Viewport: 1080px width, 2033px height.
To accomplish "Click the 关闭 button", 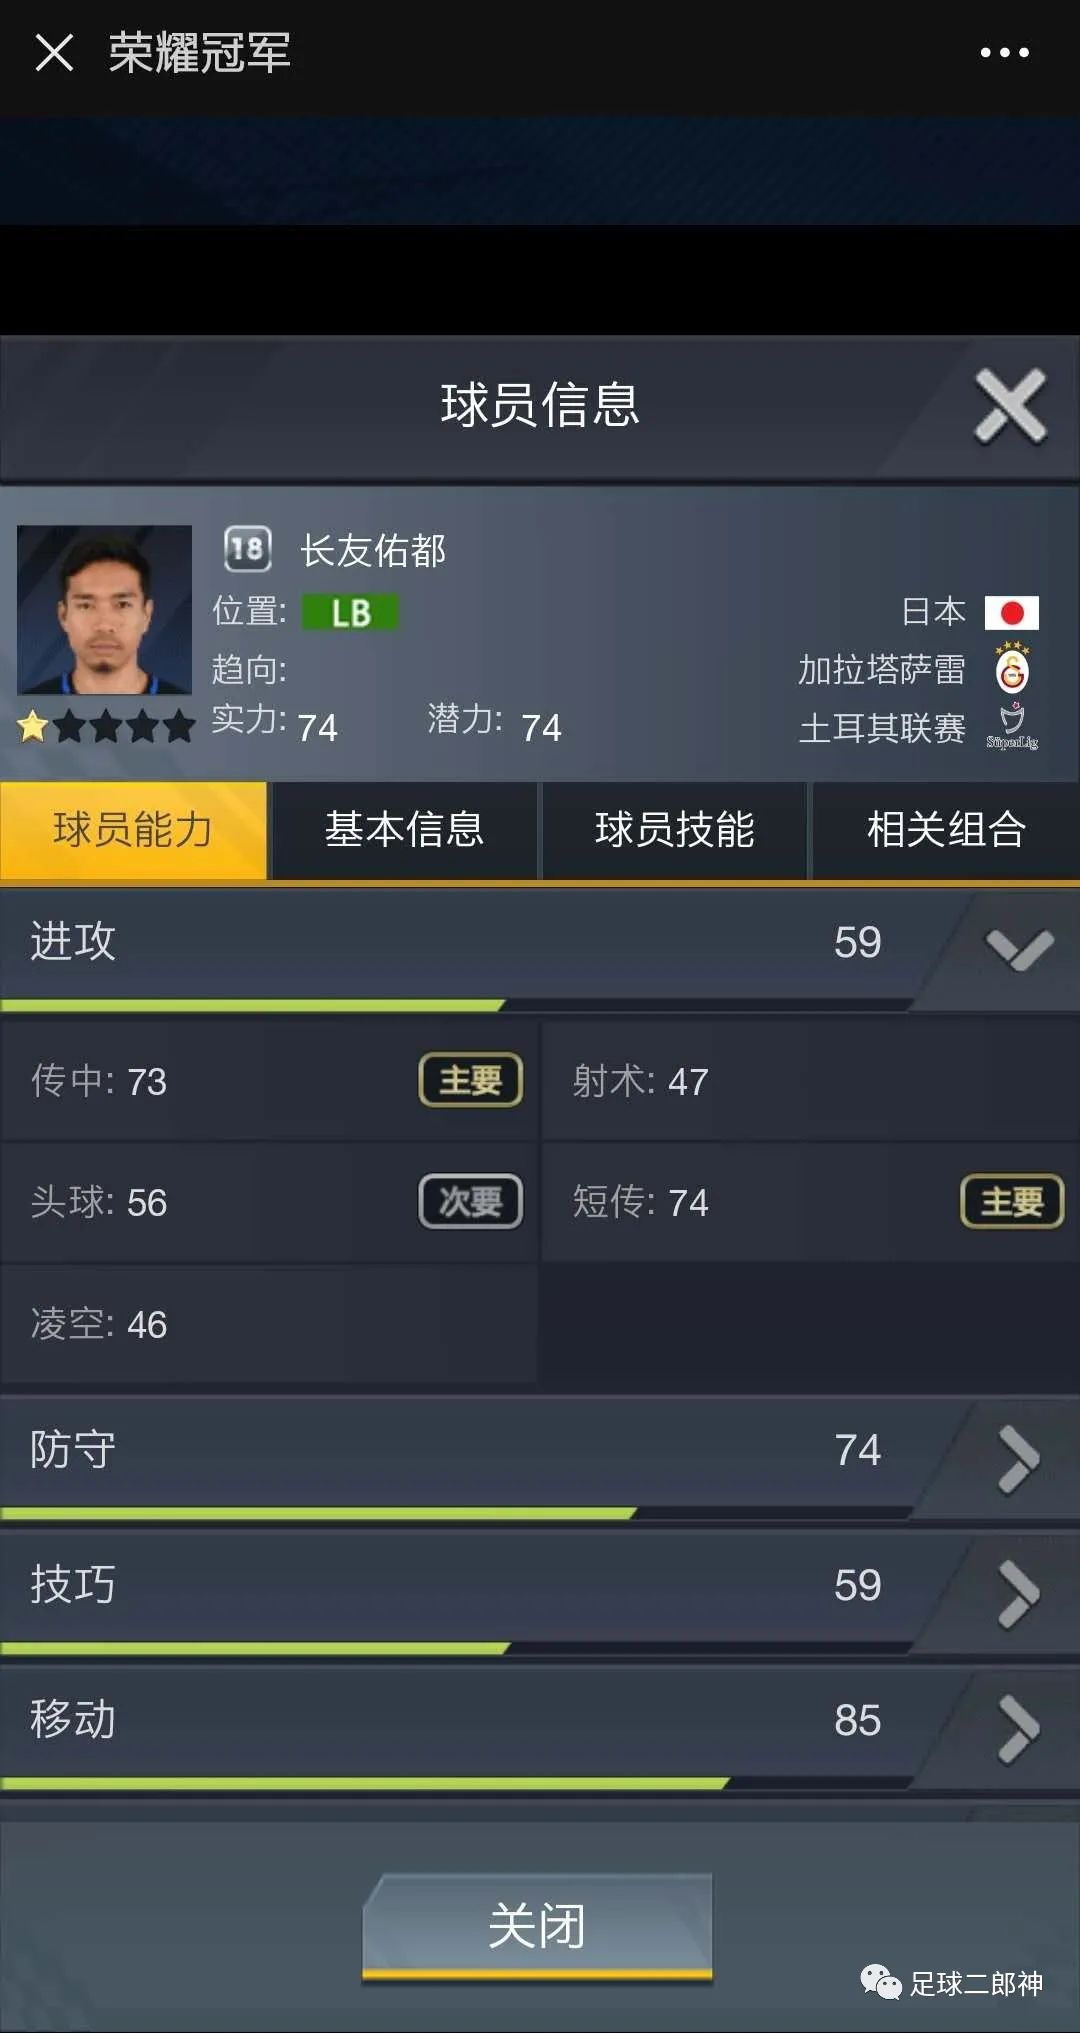I will tap(537, 1926).
